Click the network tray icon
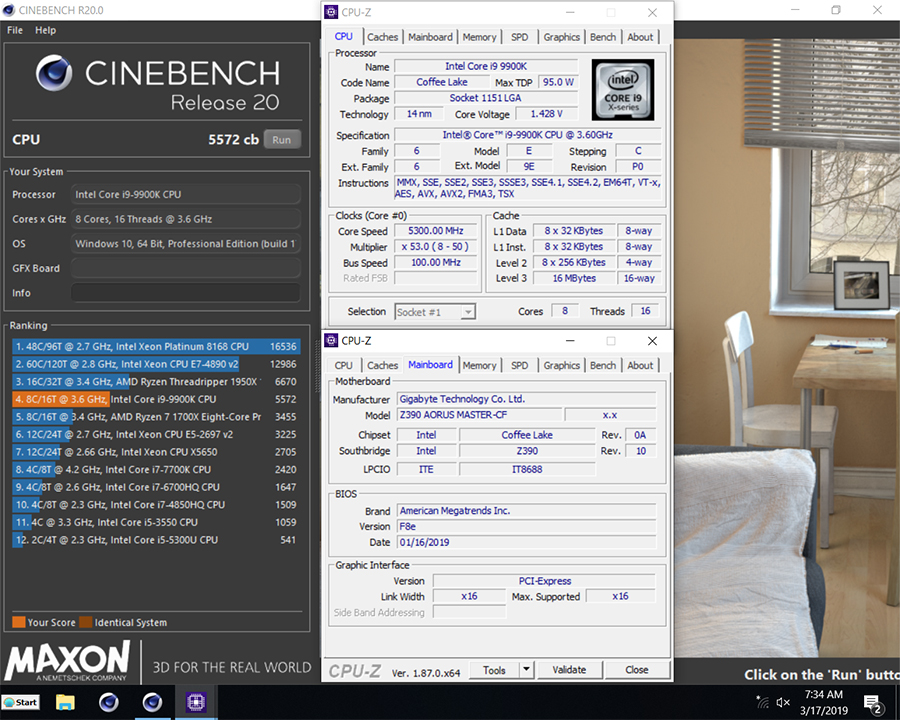 [x=763, y=703]
